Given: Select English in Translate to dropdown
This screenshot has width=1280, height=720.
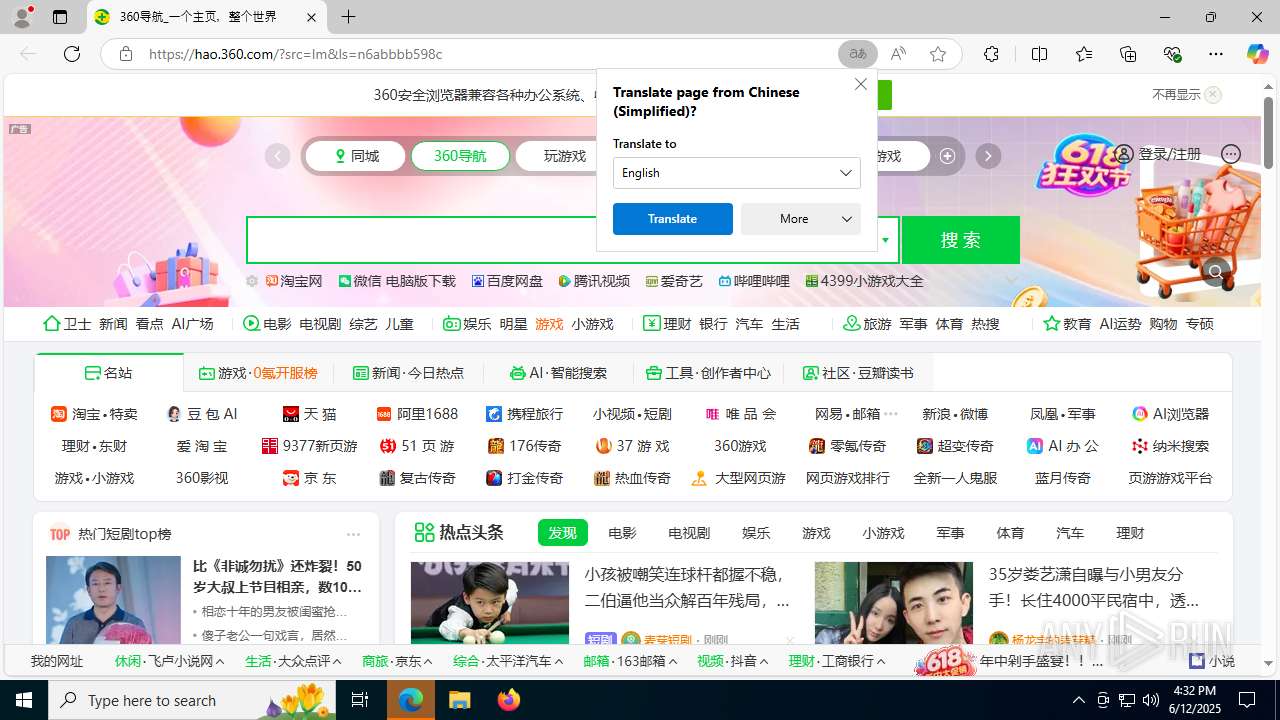Looking at the screenshot, I should [x=736, y=173].
